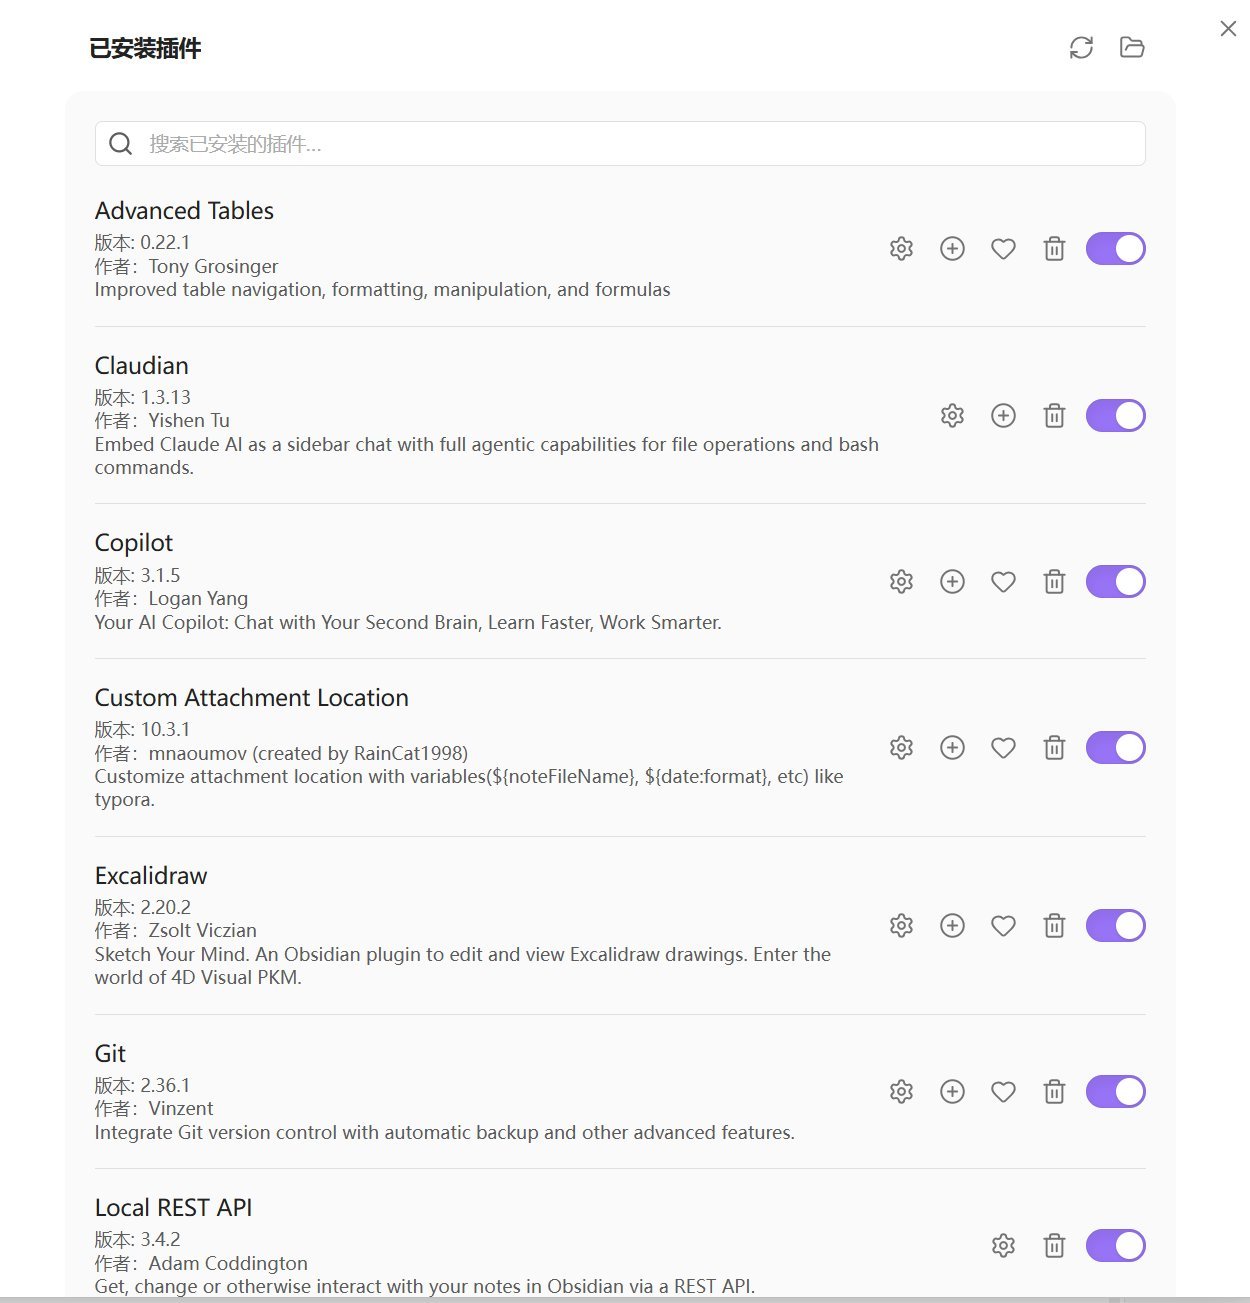Screen dimensions: 1250x1303
Task: Close the settings dialog
Action: (x=1228, y=28)
